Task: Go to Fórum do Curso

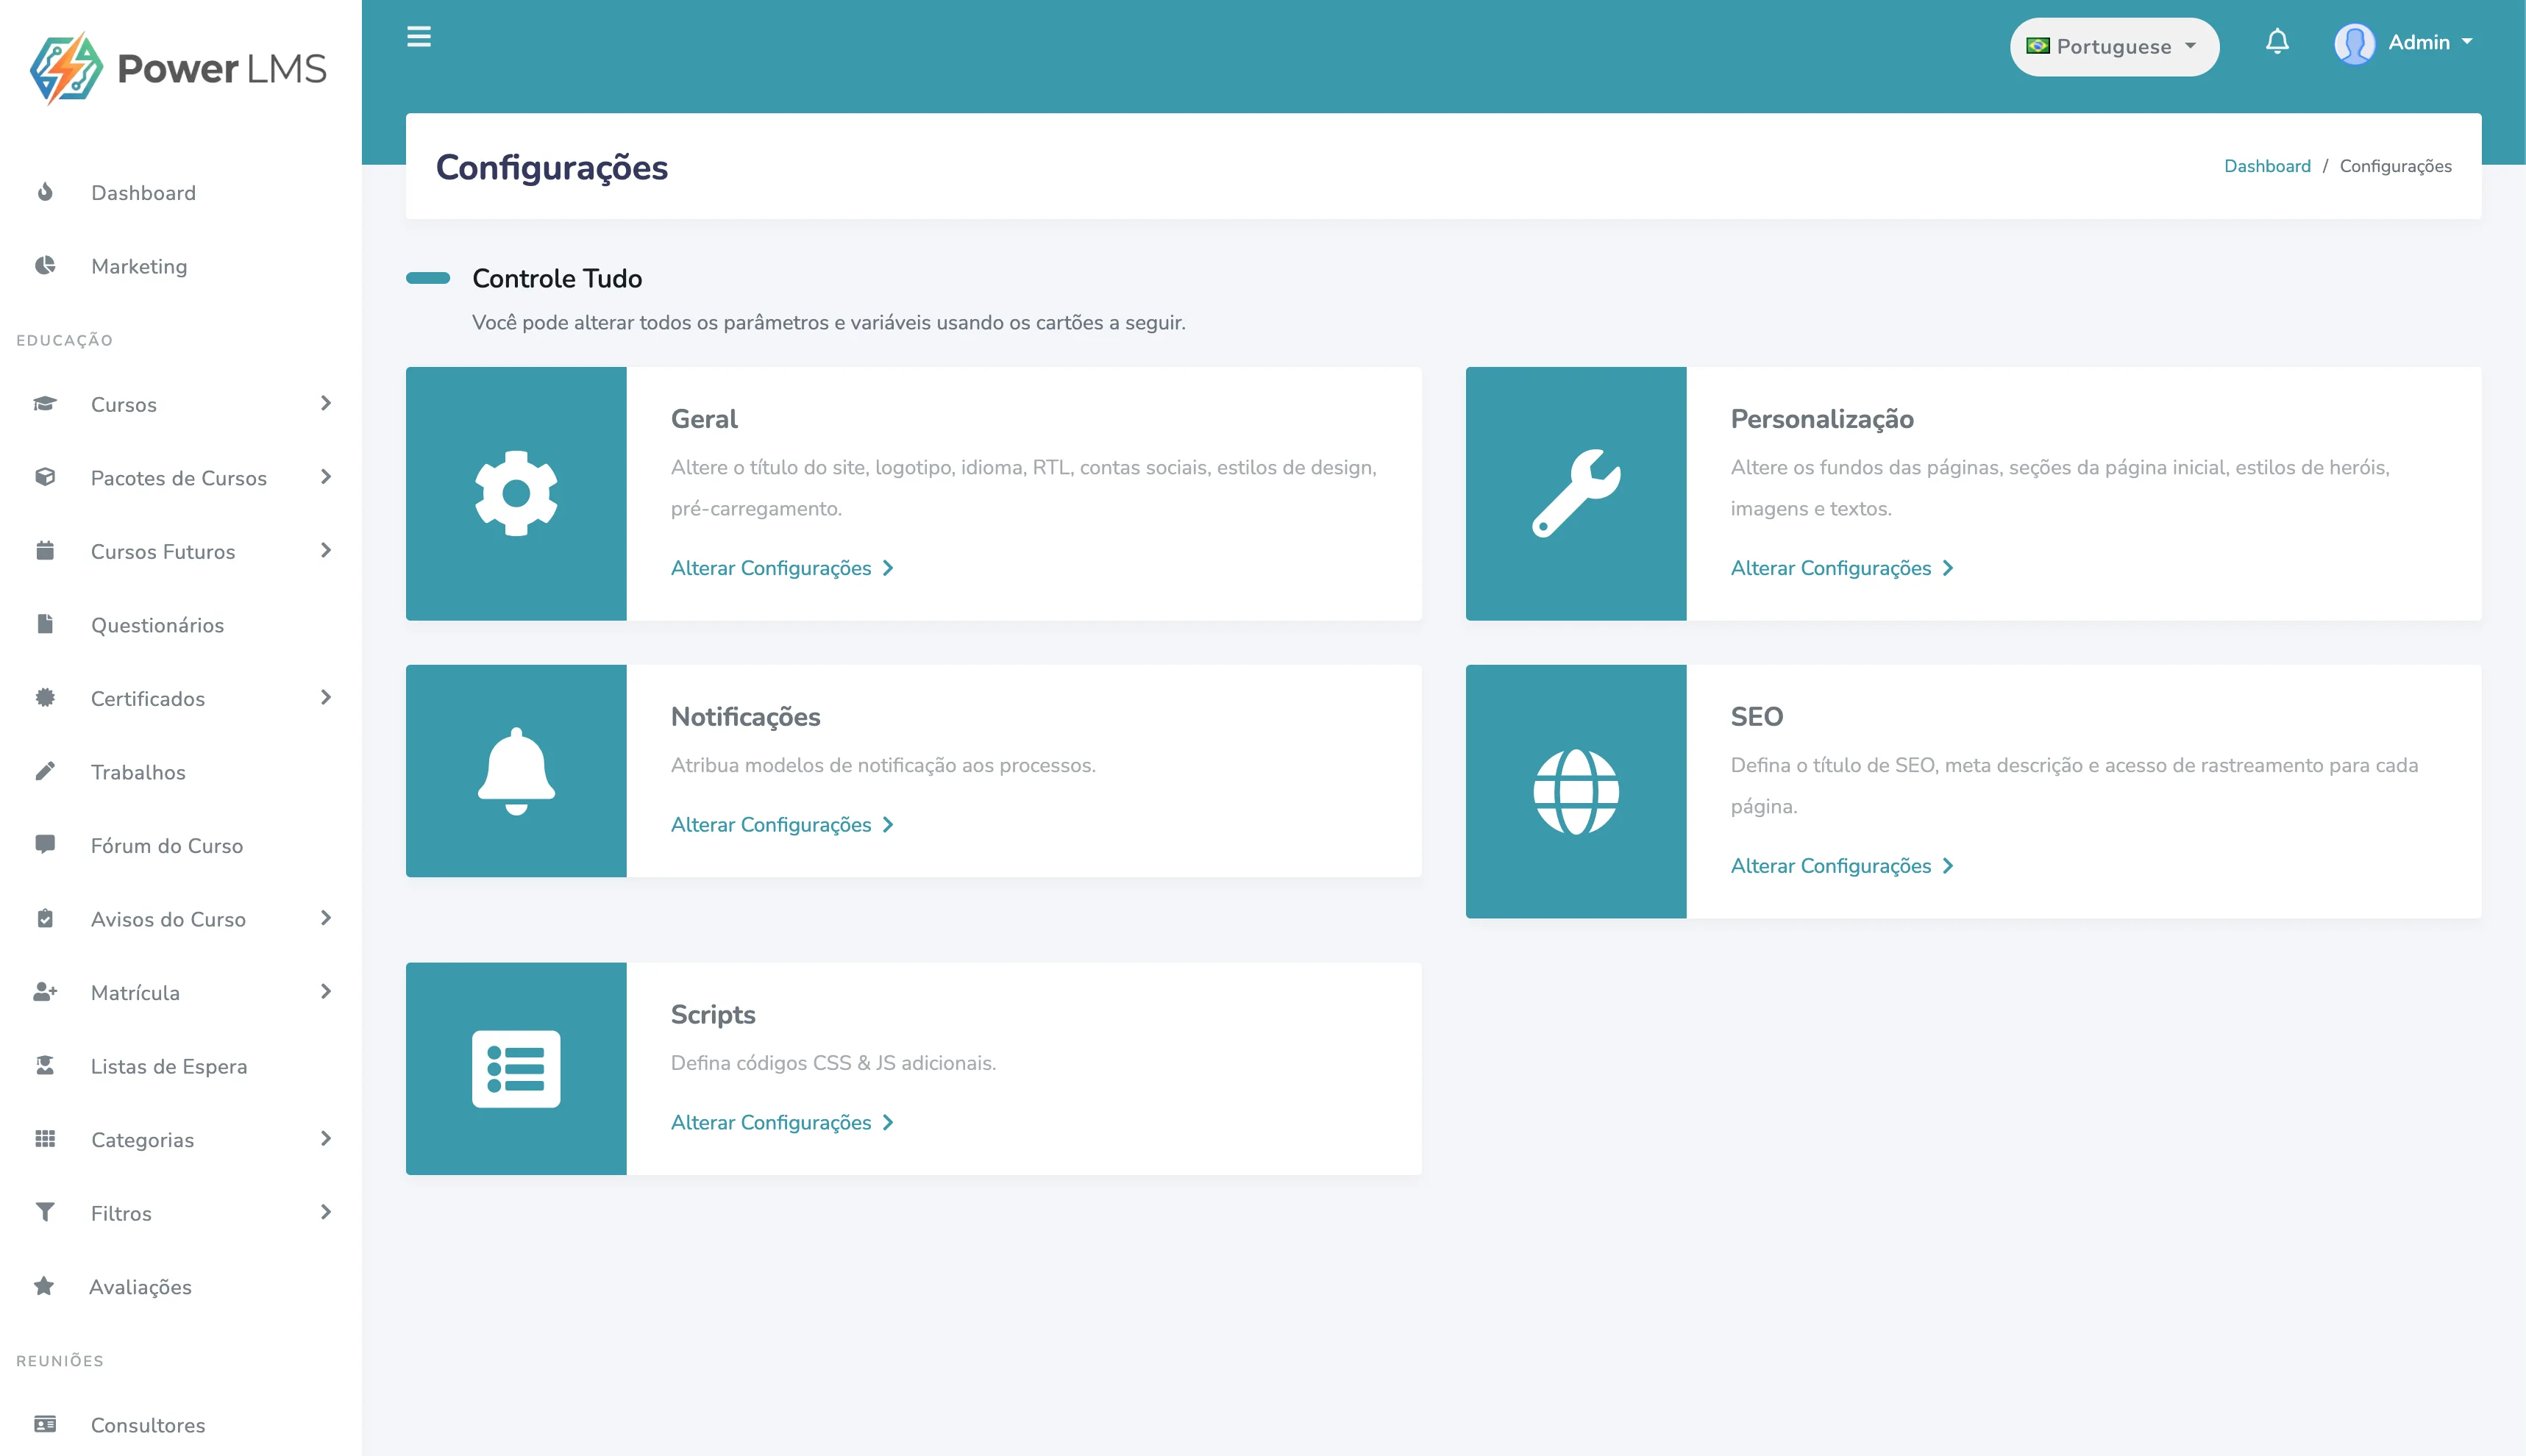Action: click(x=166, y=845)
